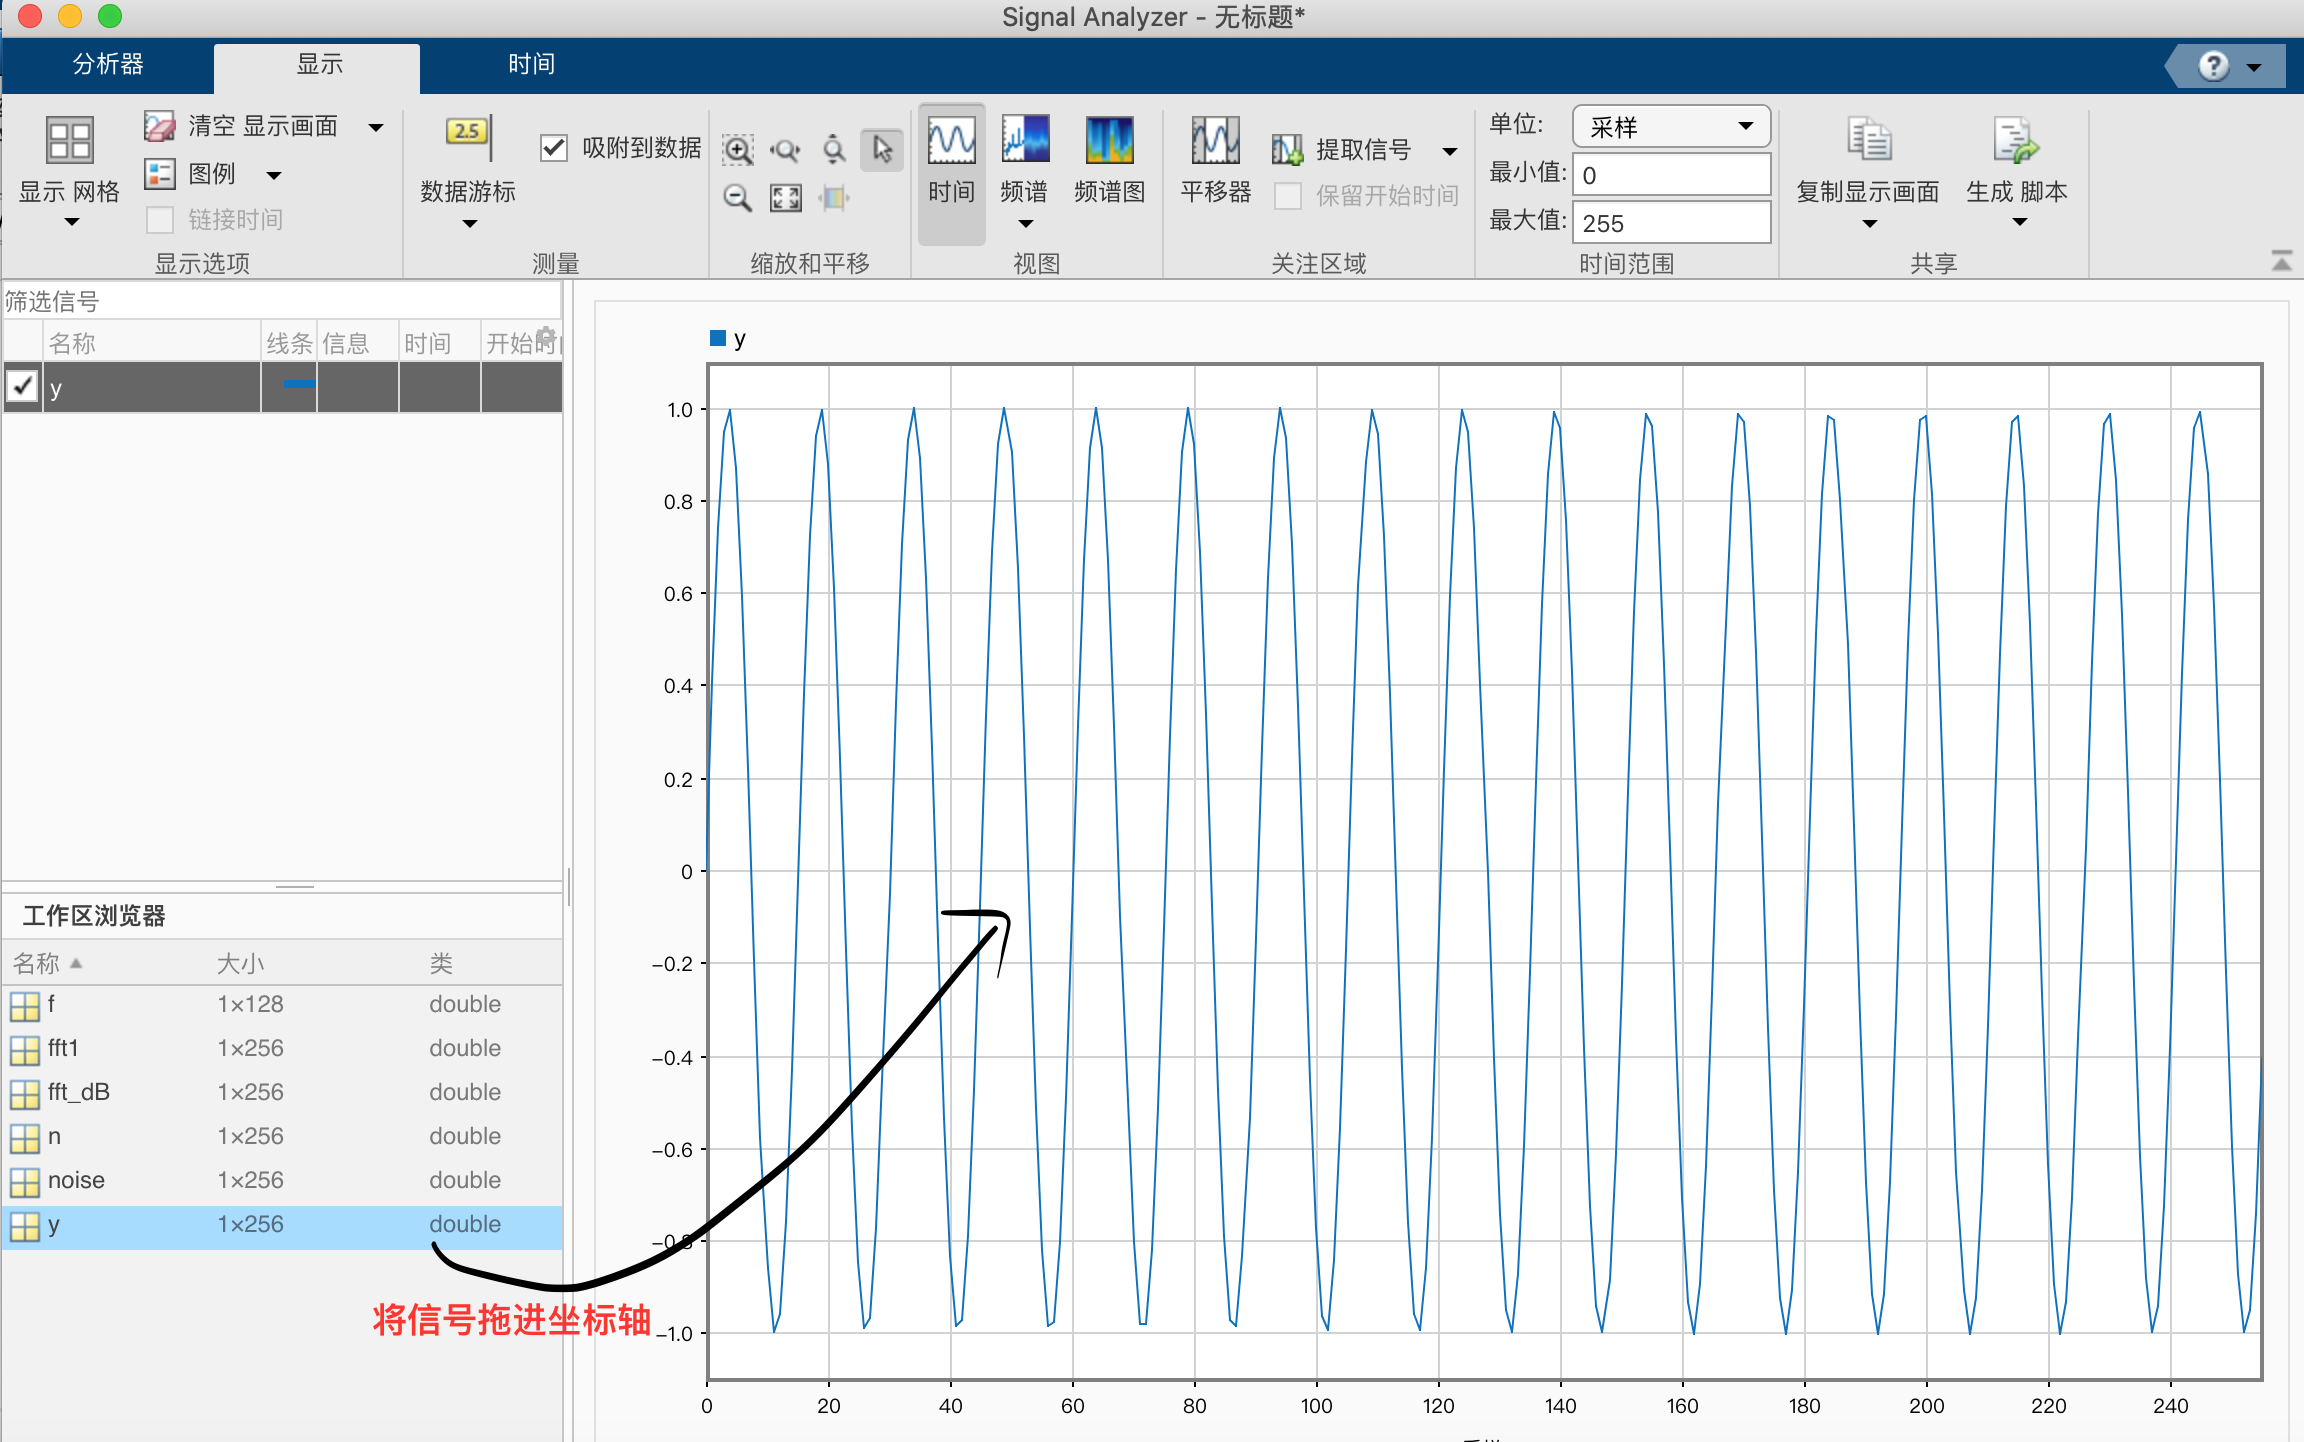The width and height of the screenshot is (2304, 1442).
Task: Click the fit-to-view zoom icon
Action: (786, 197)
